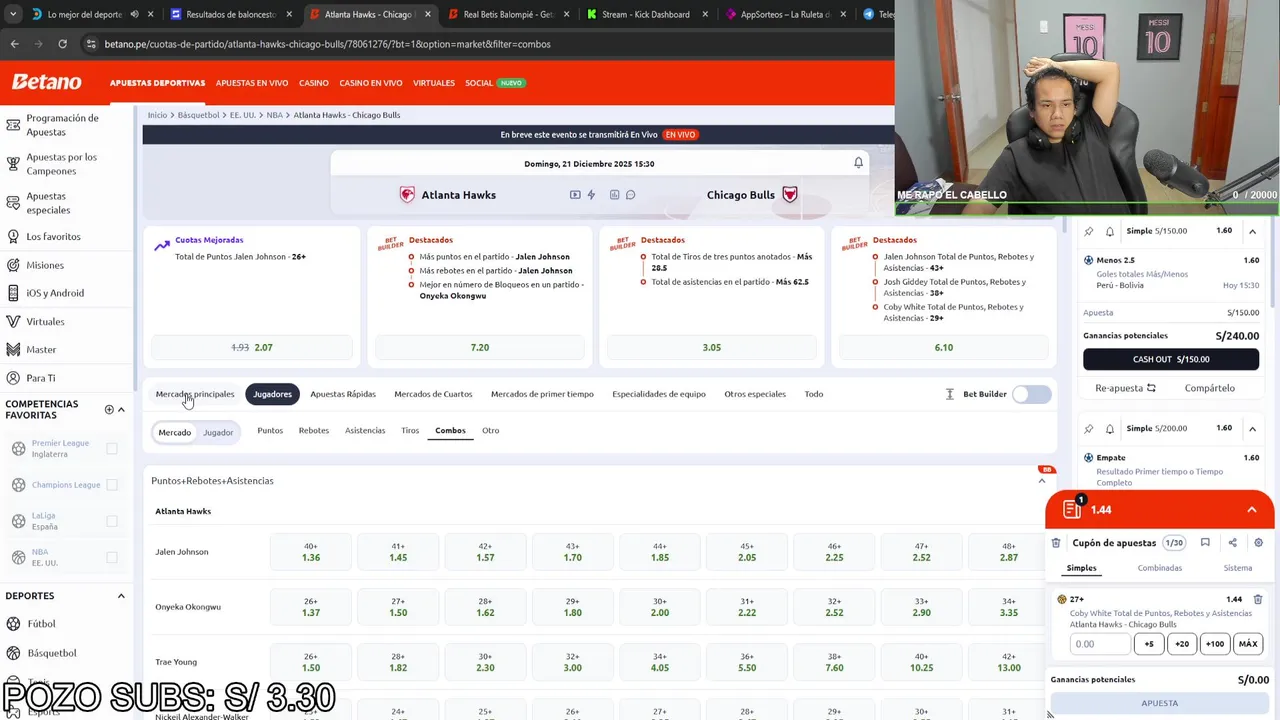This screenshot has width=1280, height=720.
Task: Open match statistics icon in header
Action: (x=615, y=195)
